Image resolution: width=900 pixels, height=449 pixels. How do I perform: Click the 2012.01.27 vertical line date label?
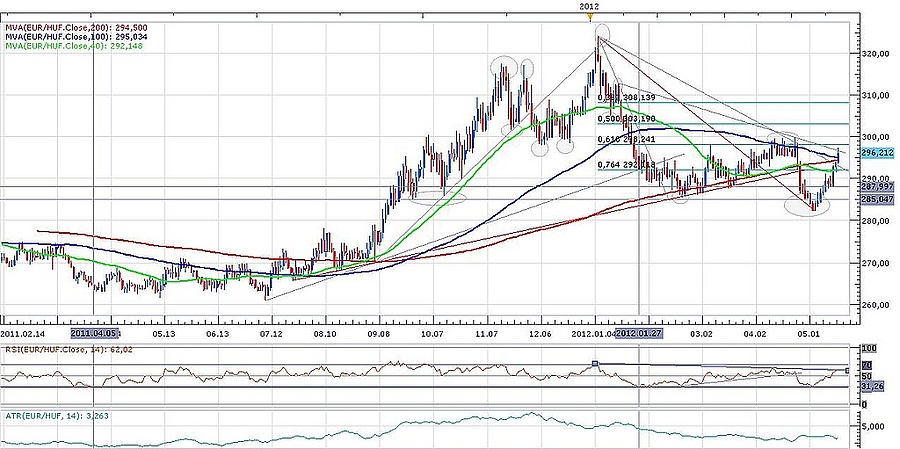638,332
